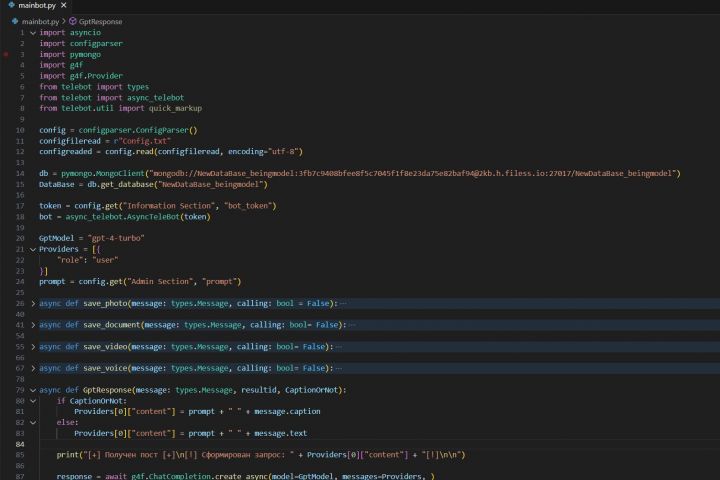The height and width of the screenshot is (480, 720).
Task: Click the 'gpt-4-turbo' string on line 20
Action: pos(116,238)
